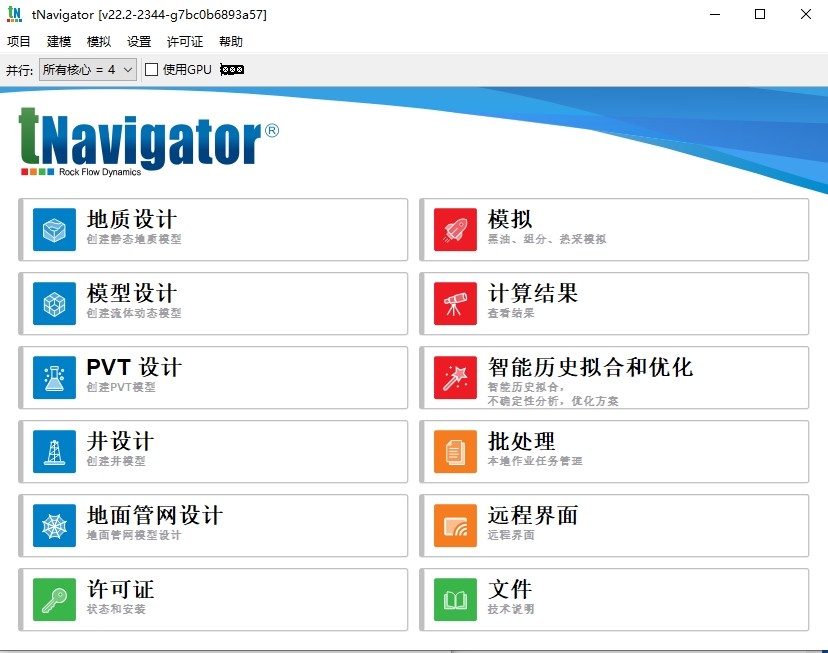Open the 帮助 menu

[231, 42]
